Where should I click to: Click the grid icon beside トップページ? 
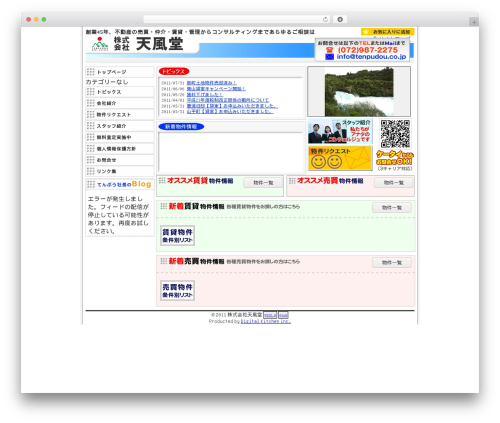tap(91, 72)
